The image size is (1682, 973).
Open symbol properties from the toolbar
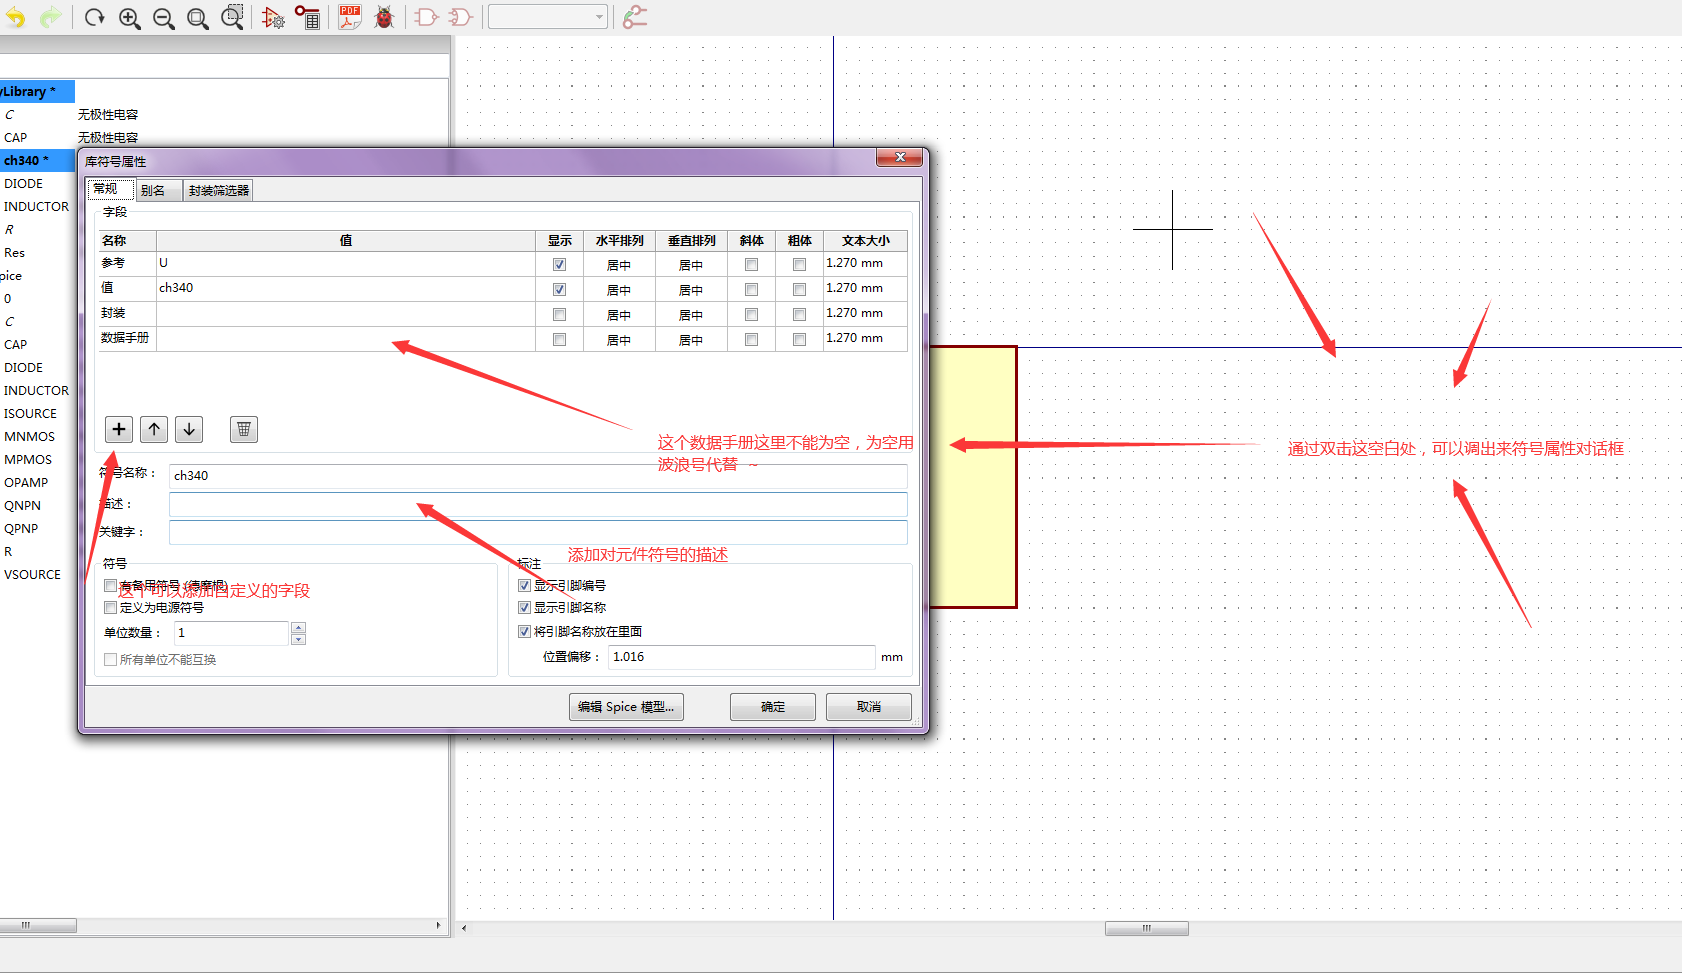tap(273, 17)
